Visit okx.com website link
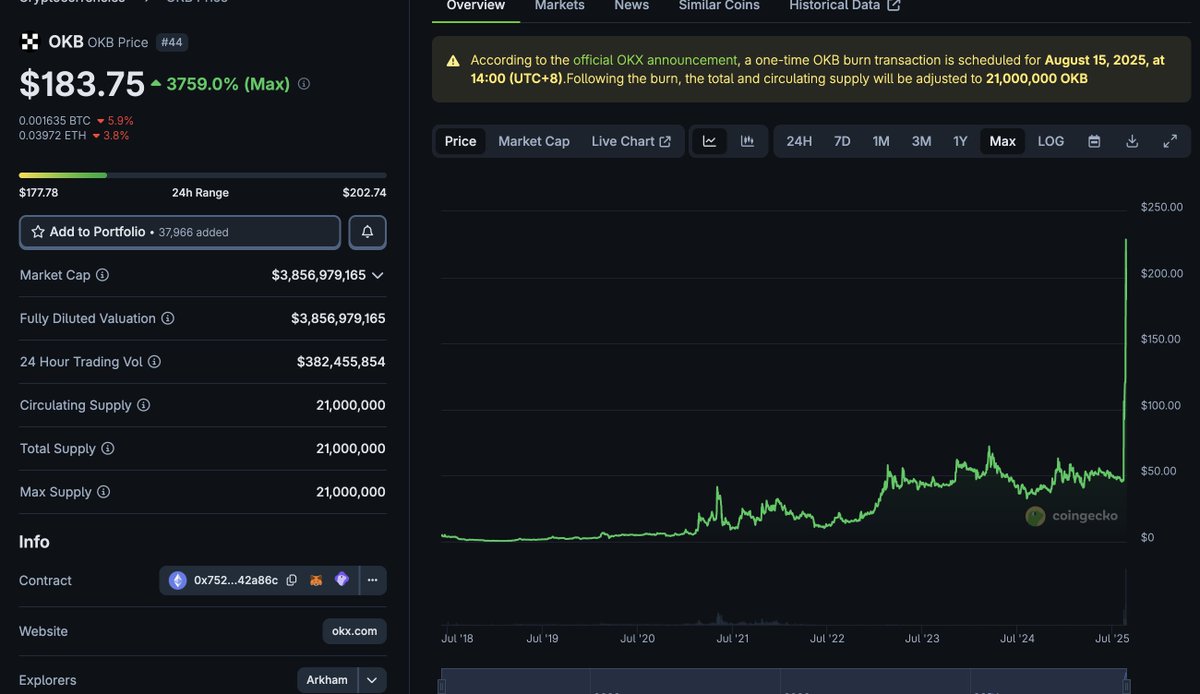The height and width of the screenshot is (694, 1200). 355,631
